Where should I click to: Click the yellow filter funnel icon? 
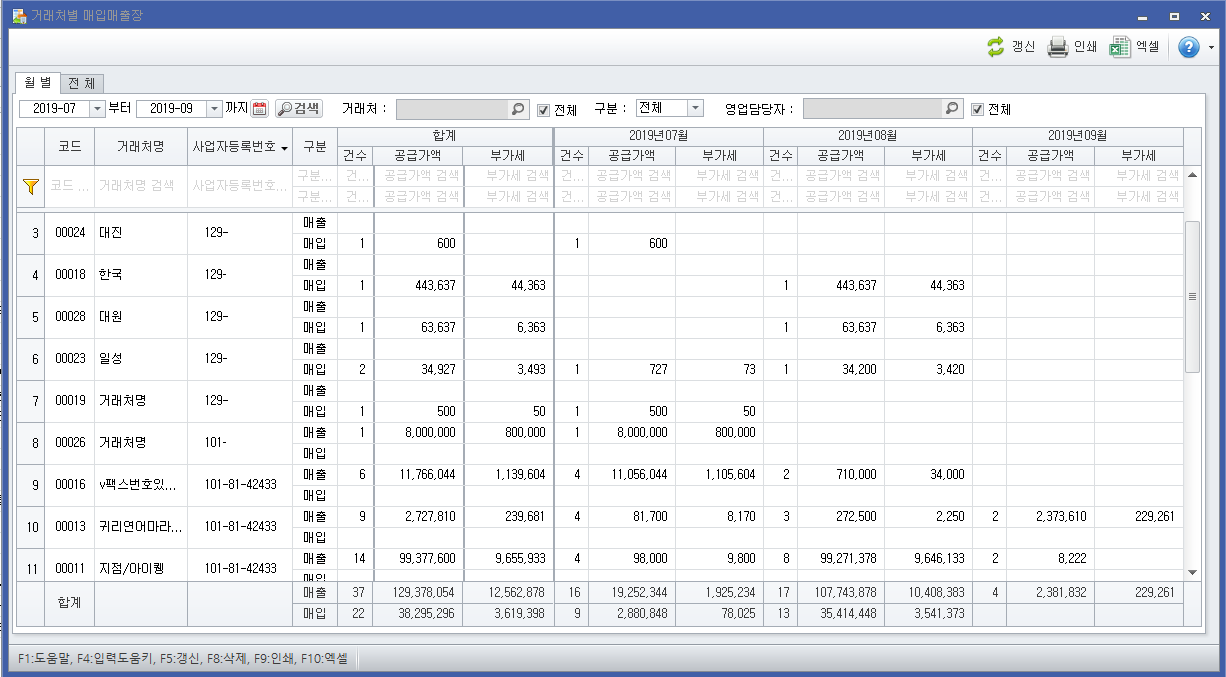[x=30, y=186]
